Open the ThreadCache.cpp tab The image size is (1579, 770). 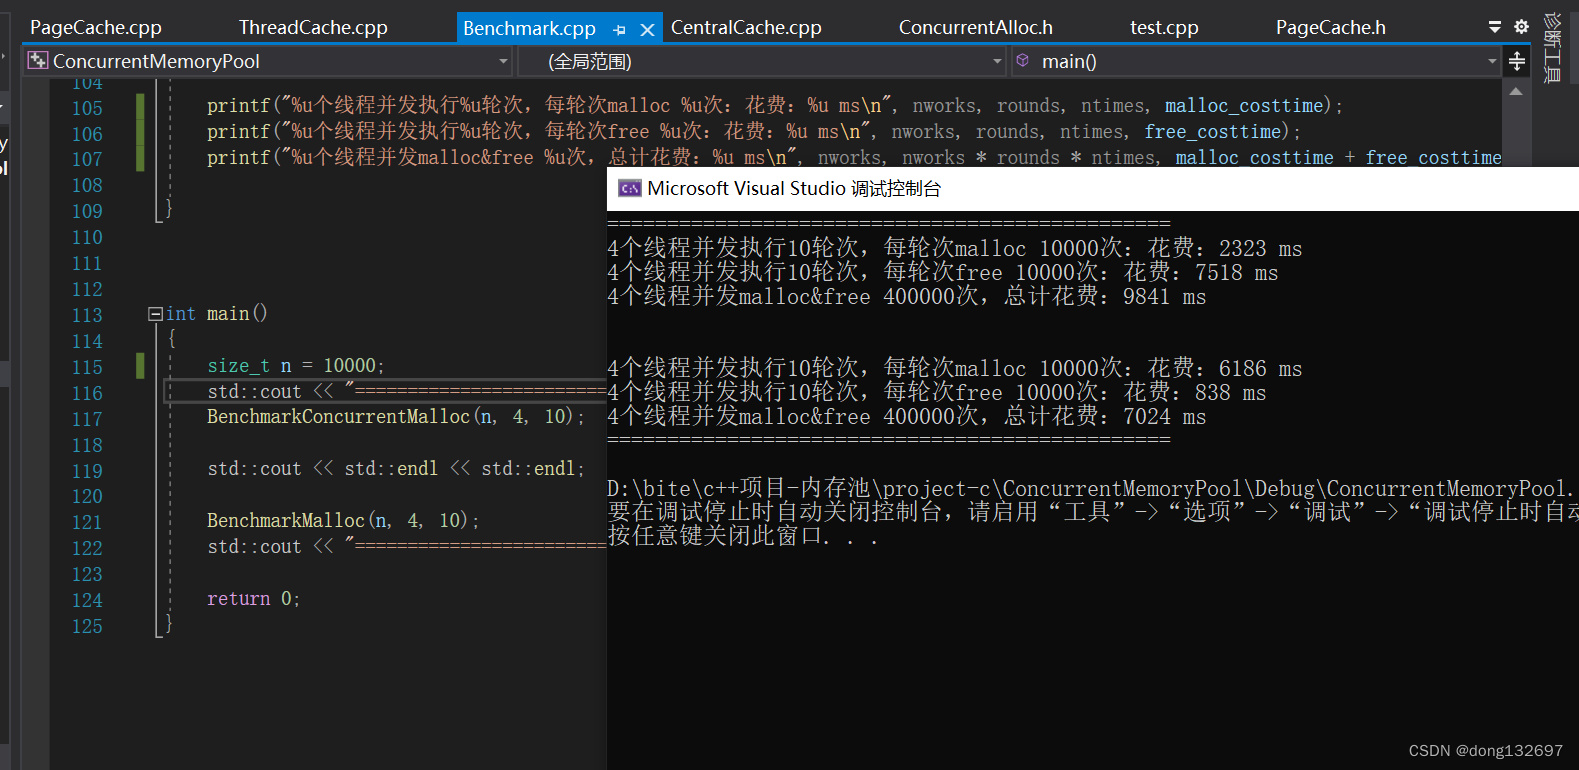pos(313,28)
